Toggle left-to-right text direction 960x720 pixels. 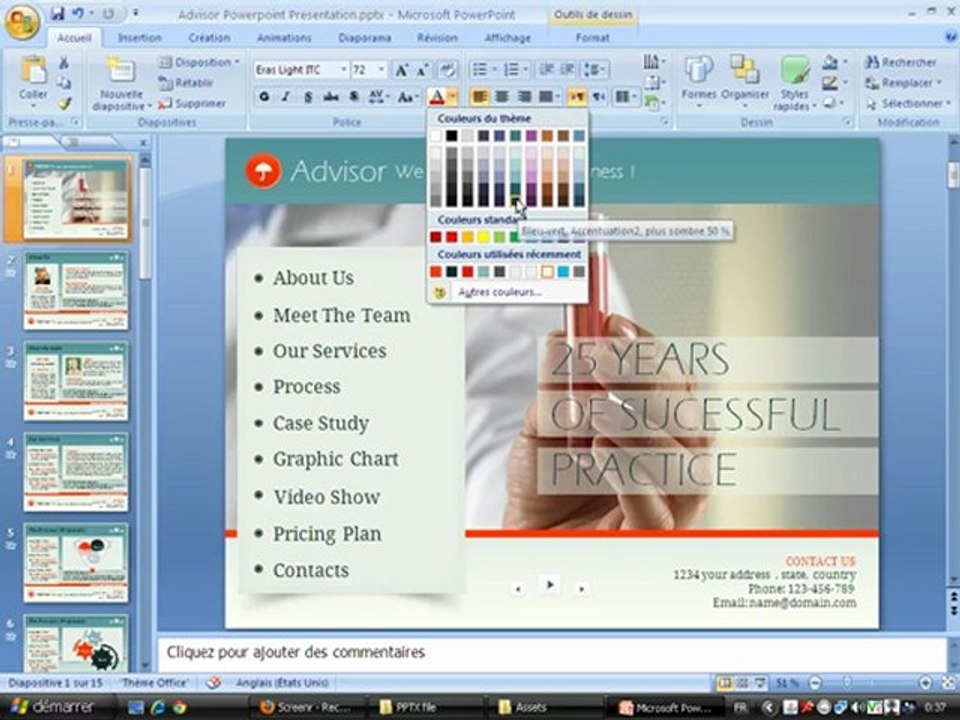click(x=577, y=97)
